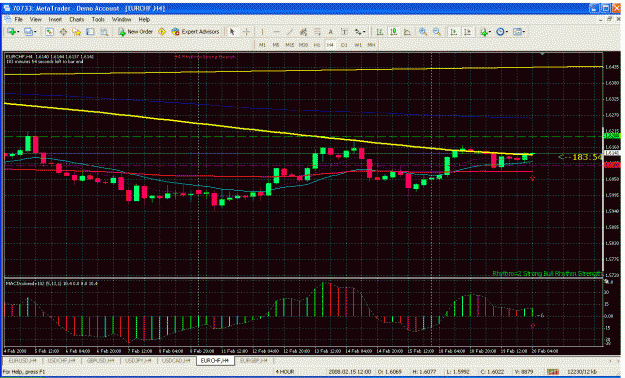The image size is (625, 378).
Task: Select the Fibonacci Retracement tool
Action: coord(317,32)
